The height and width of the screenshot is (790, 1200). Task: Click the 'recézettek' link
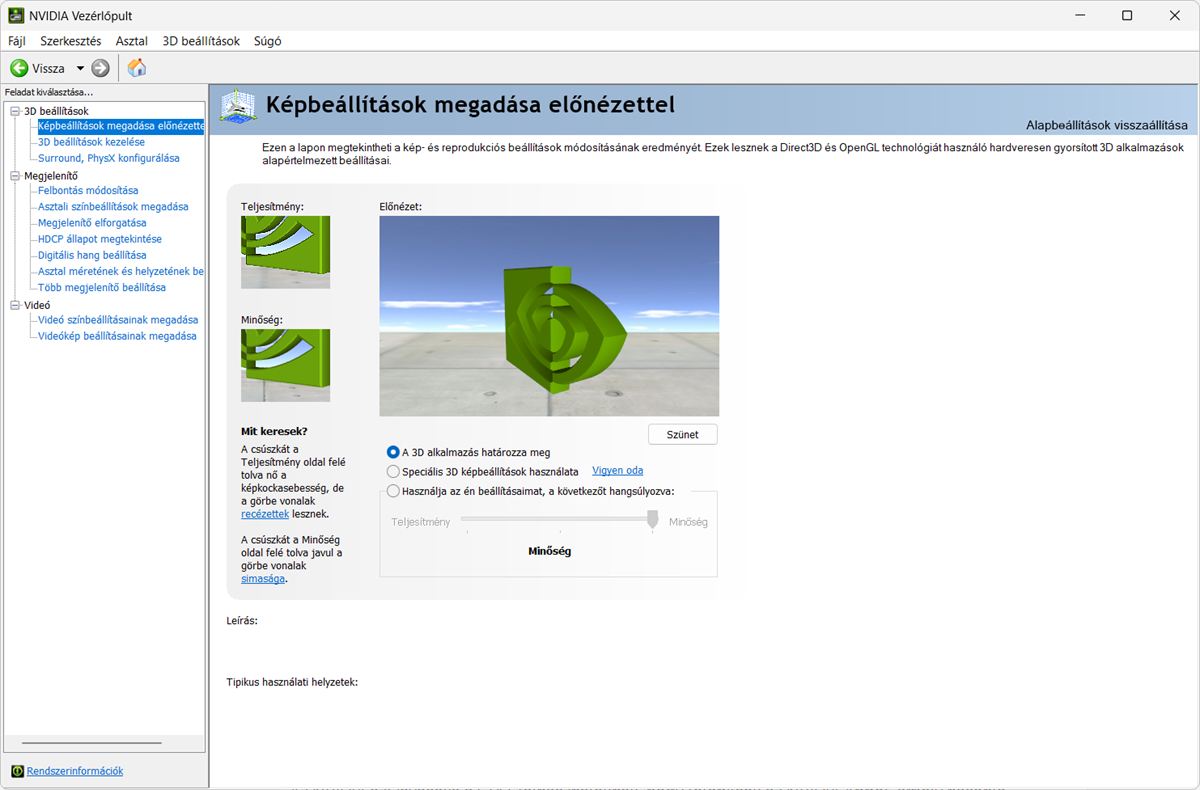[x=265, y=514]
